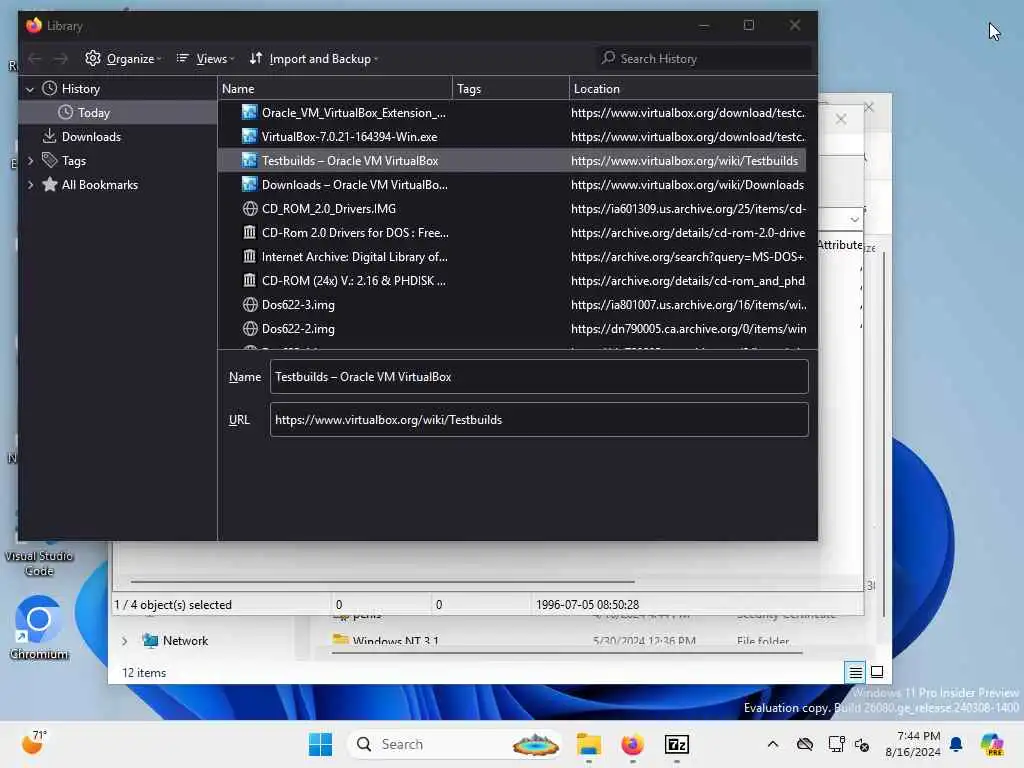The image size is (1024, 768).
Task: Select Network in File Explorer window
Action: point(175,641)
